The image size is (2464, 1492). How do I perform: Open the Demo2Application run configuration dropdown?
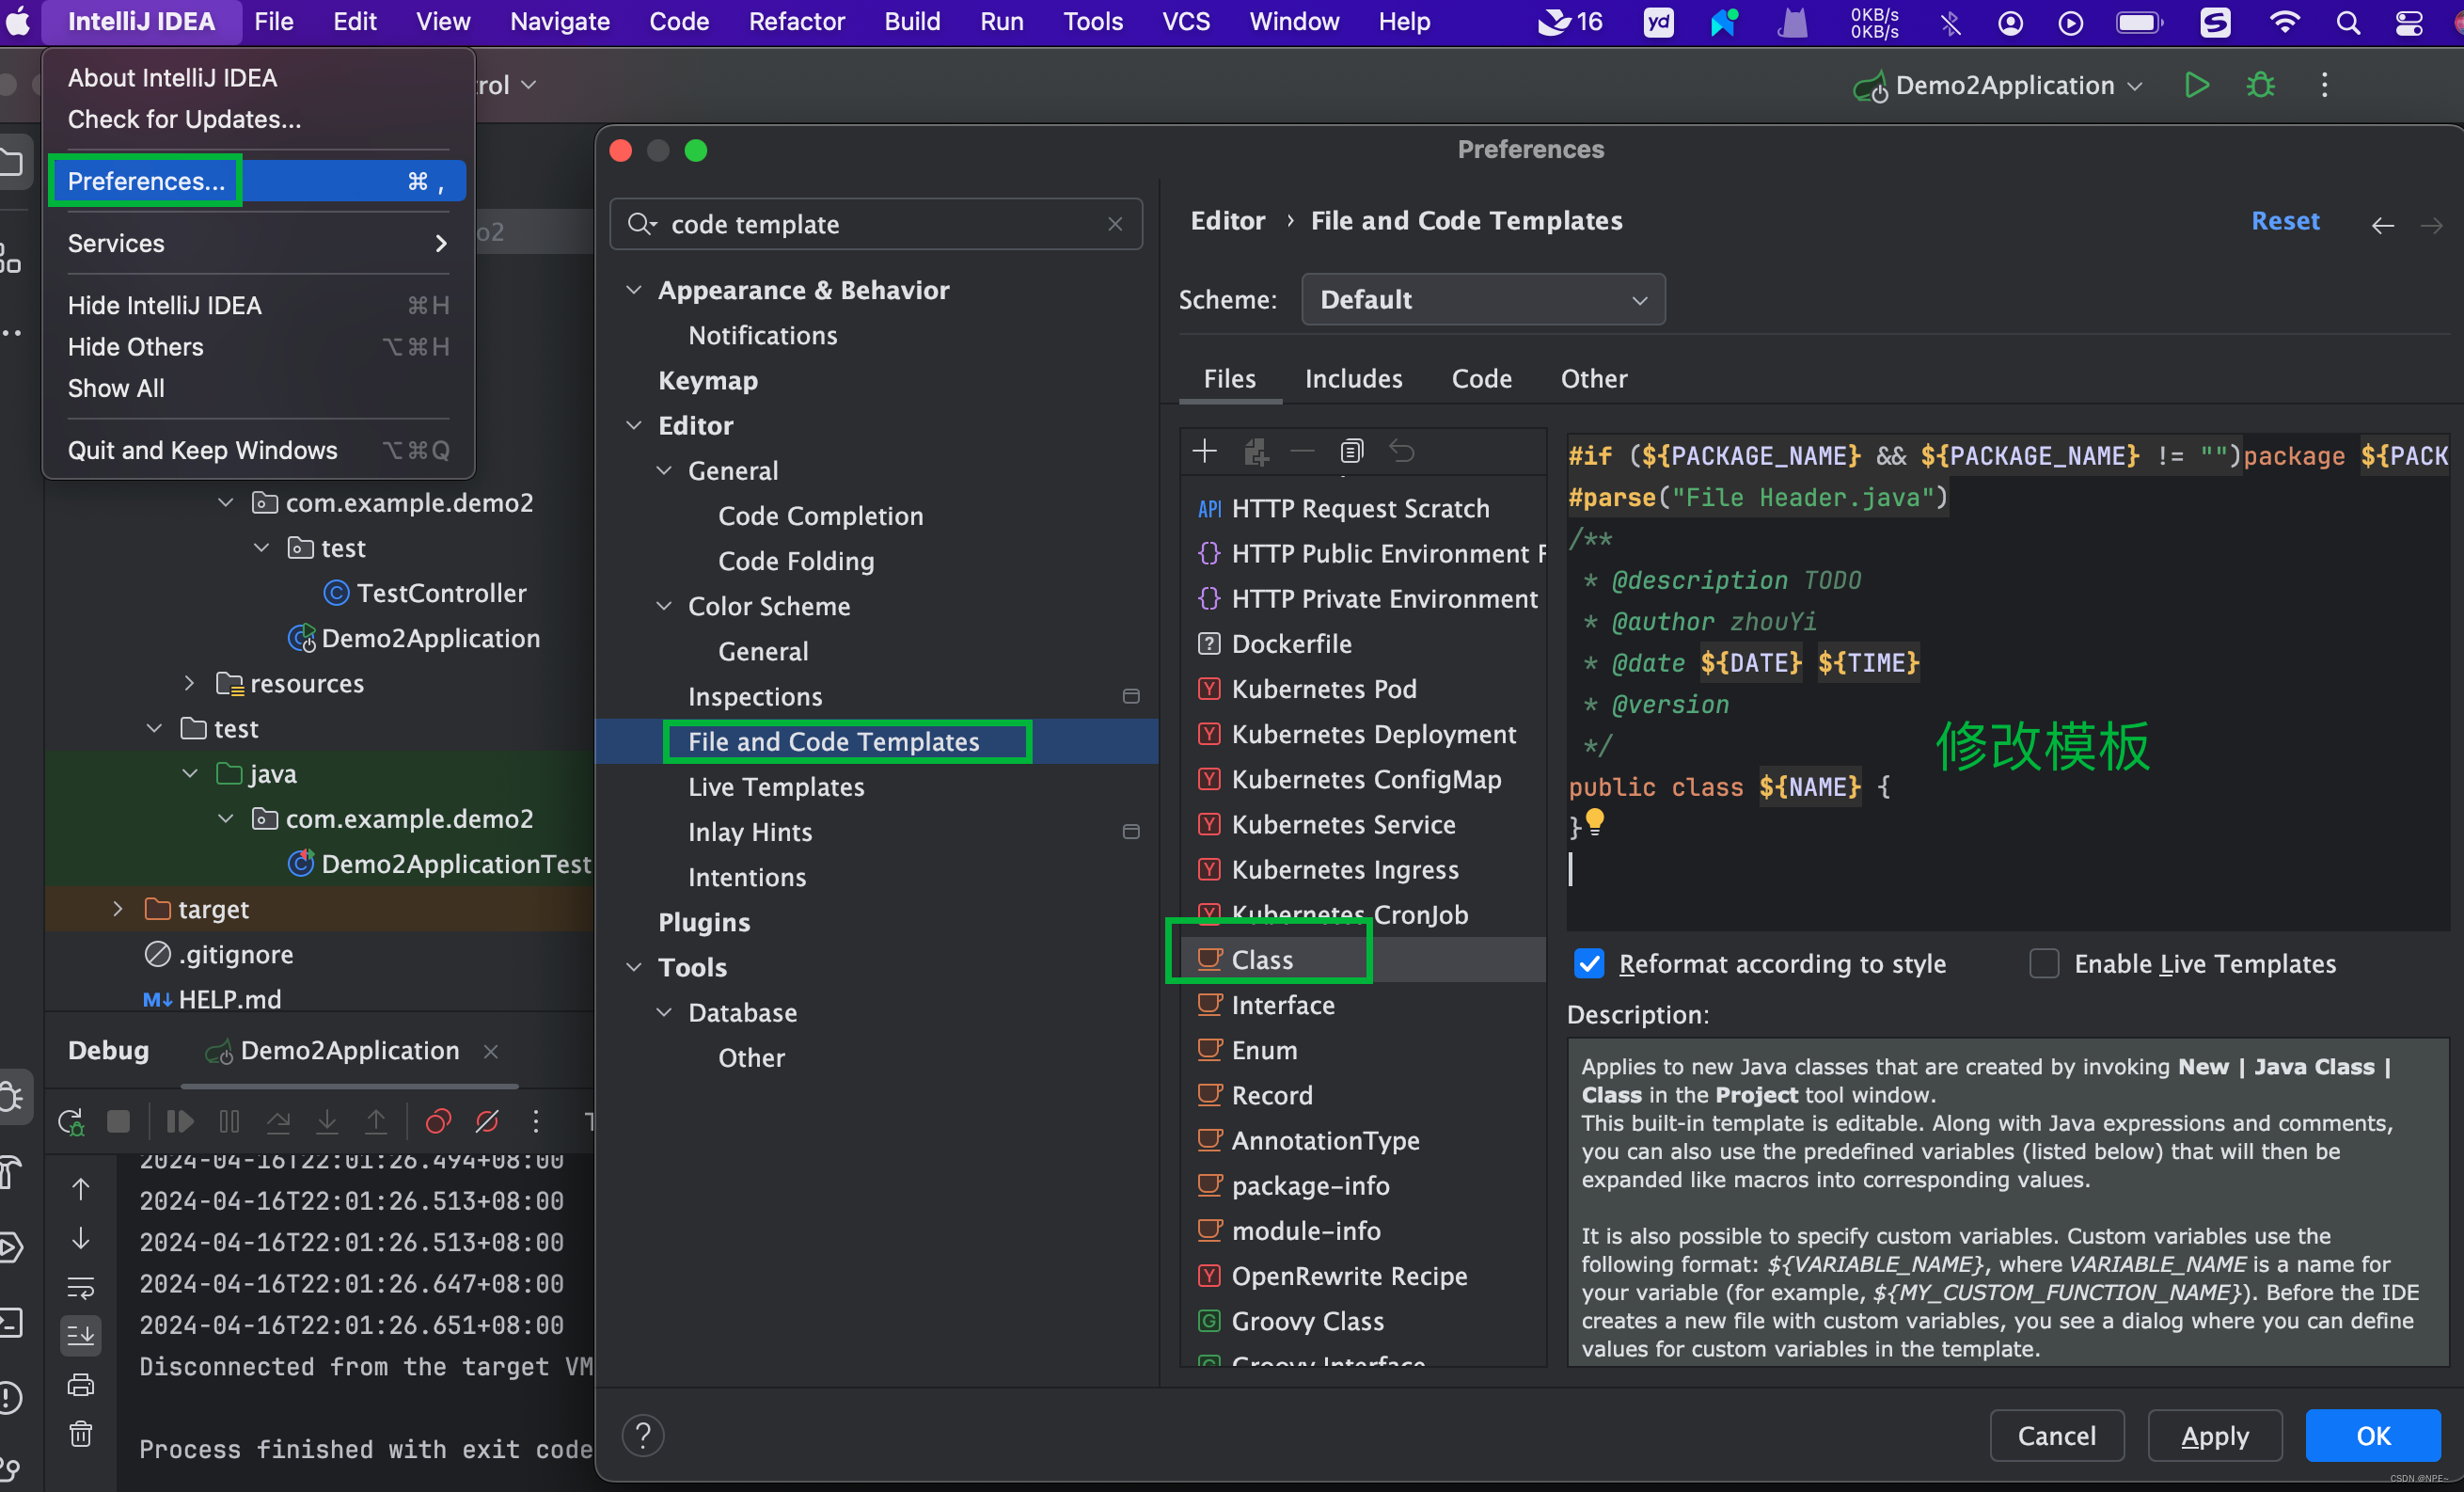click(1999, 85)
